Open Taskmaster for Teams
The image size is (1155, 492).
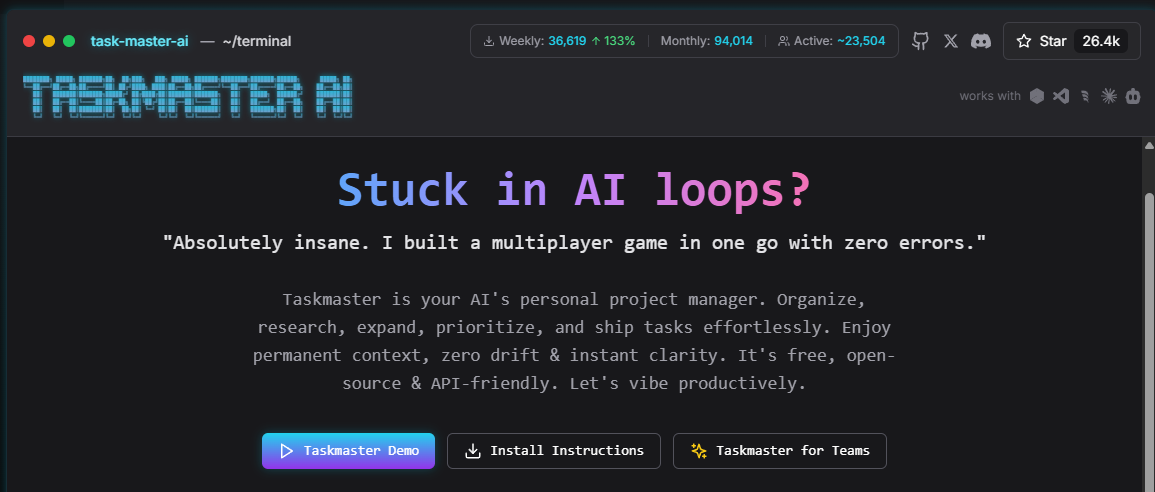pyautogui.click(x=779, y=451)
